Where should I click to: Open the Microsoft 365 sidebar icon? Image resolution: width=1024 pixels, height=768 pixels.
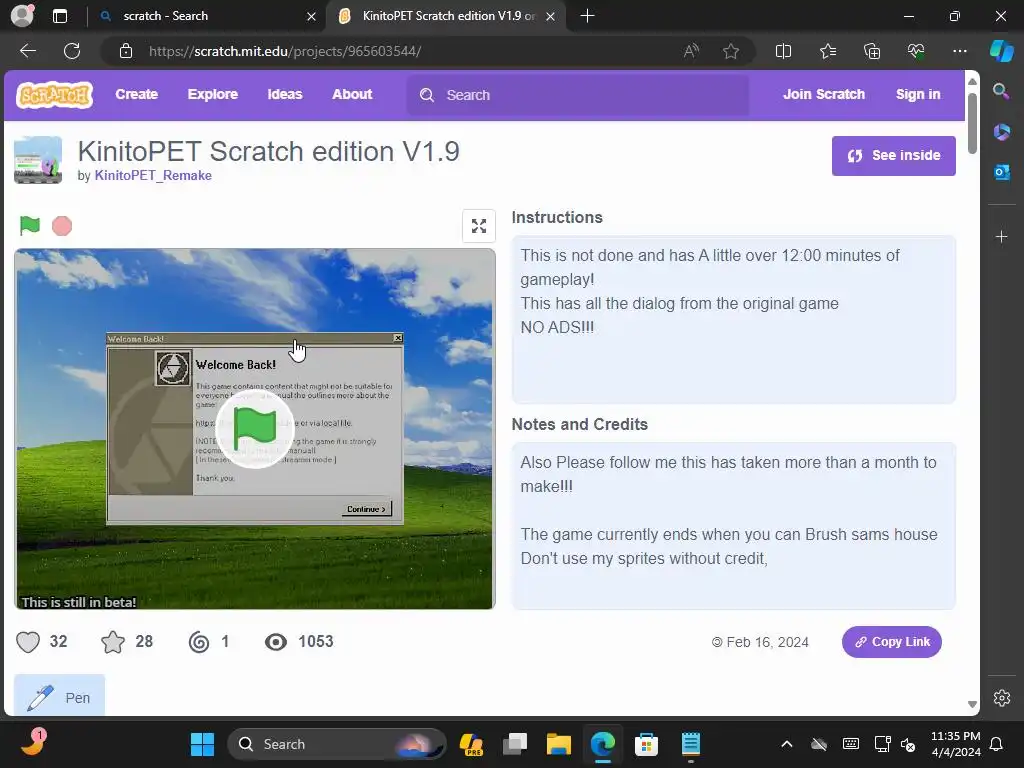pyautogui.click(x=1001, y=132)
